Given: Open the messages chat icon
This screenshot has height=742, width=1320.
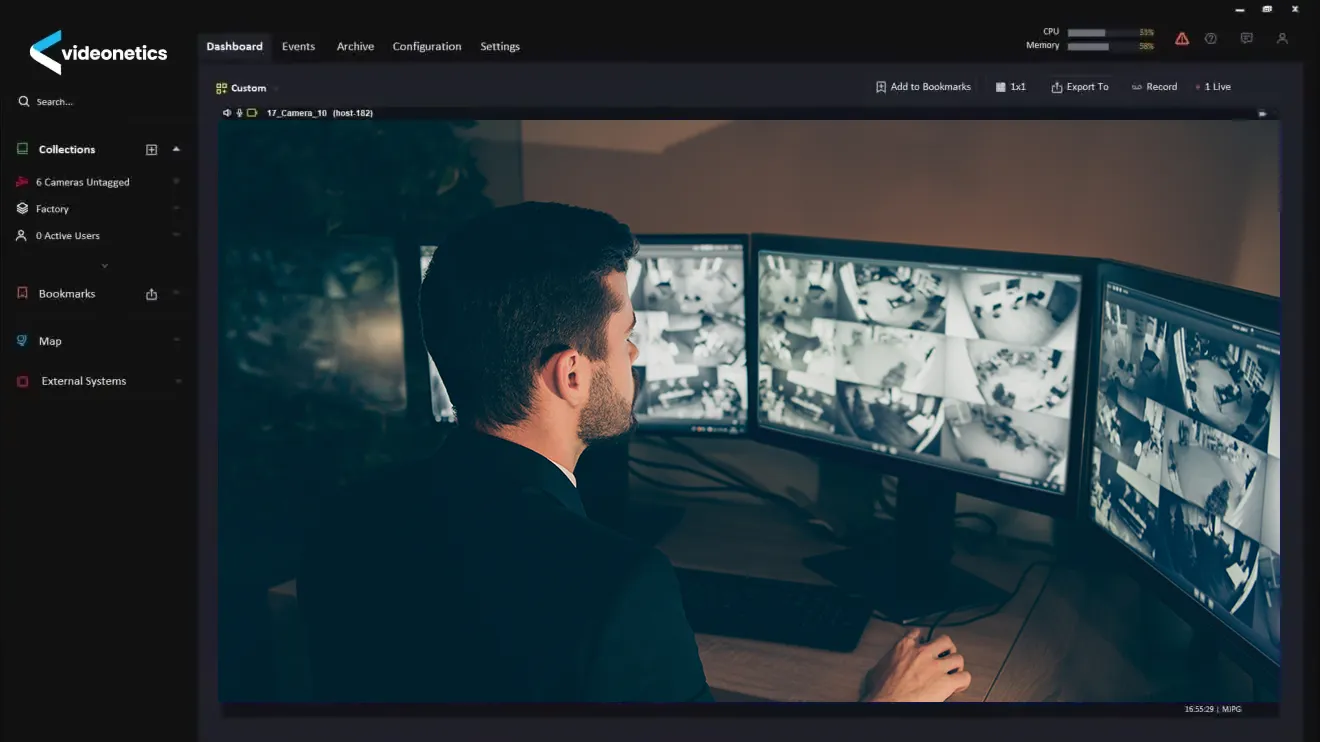Looking at the screenshot, I should (1246, 39).
